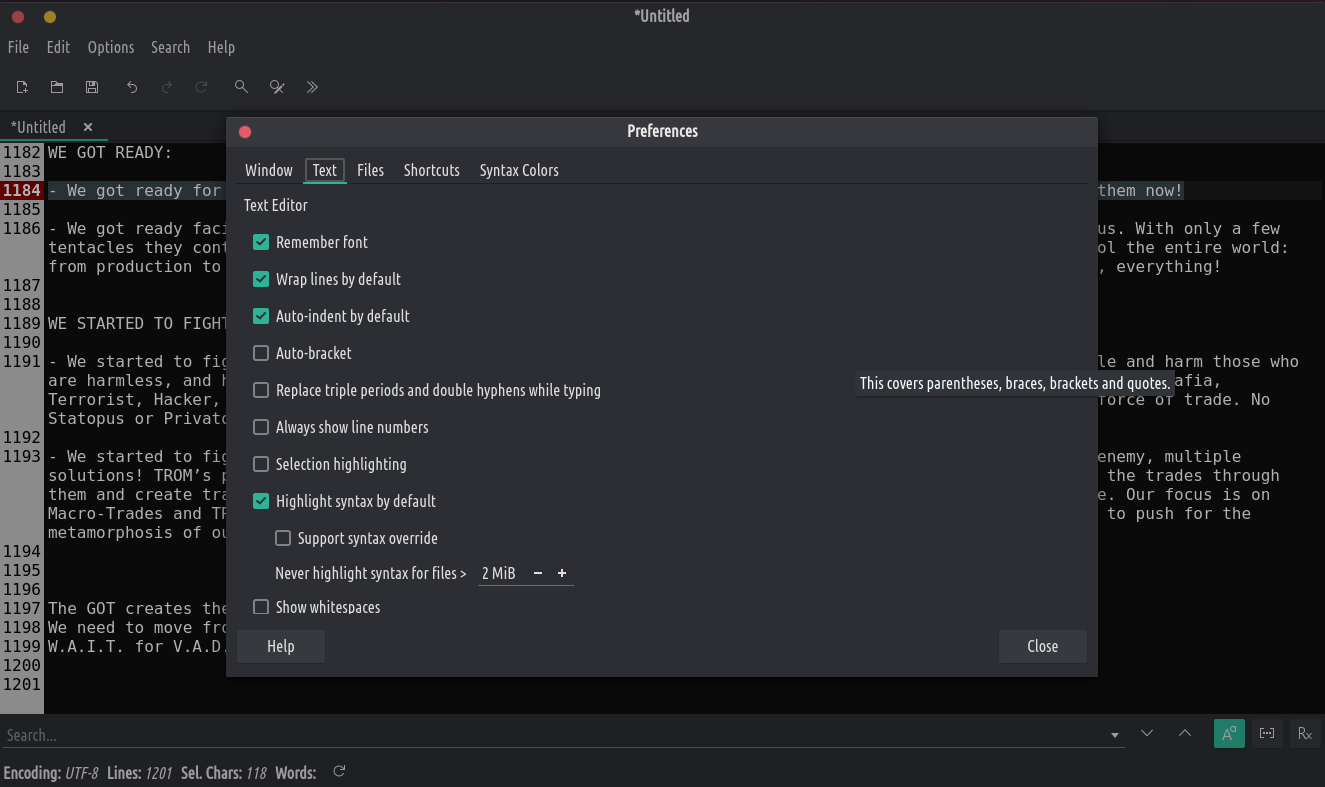Open the Options menu

pyautogui.click(x=110, y=47)
